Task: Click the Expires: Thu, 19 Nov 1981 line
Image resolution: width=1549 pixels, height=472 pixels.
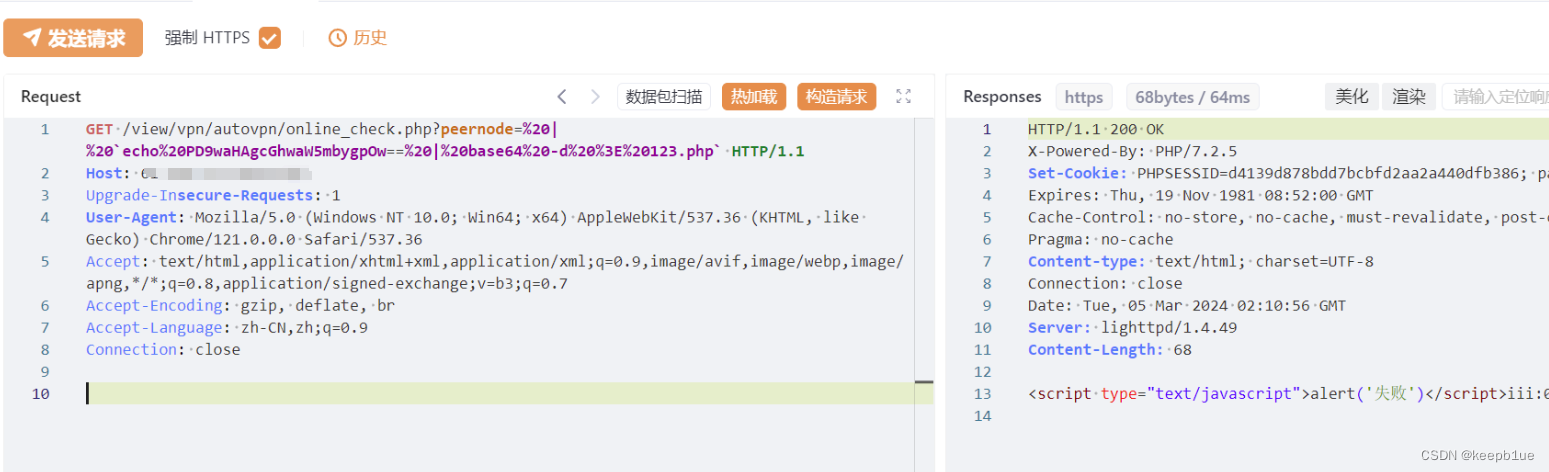Action: pyautogui.click(x=1201, y=196)
